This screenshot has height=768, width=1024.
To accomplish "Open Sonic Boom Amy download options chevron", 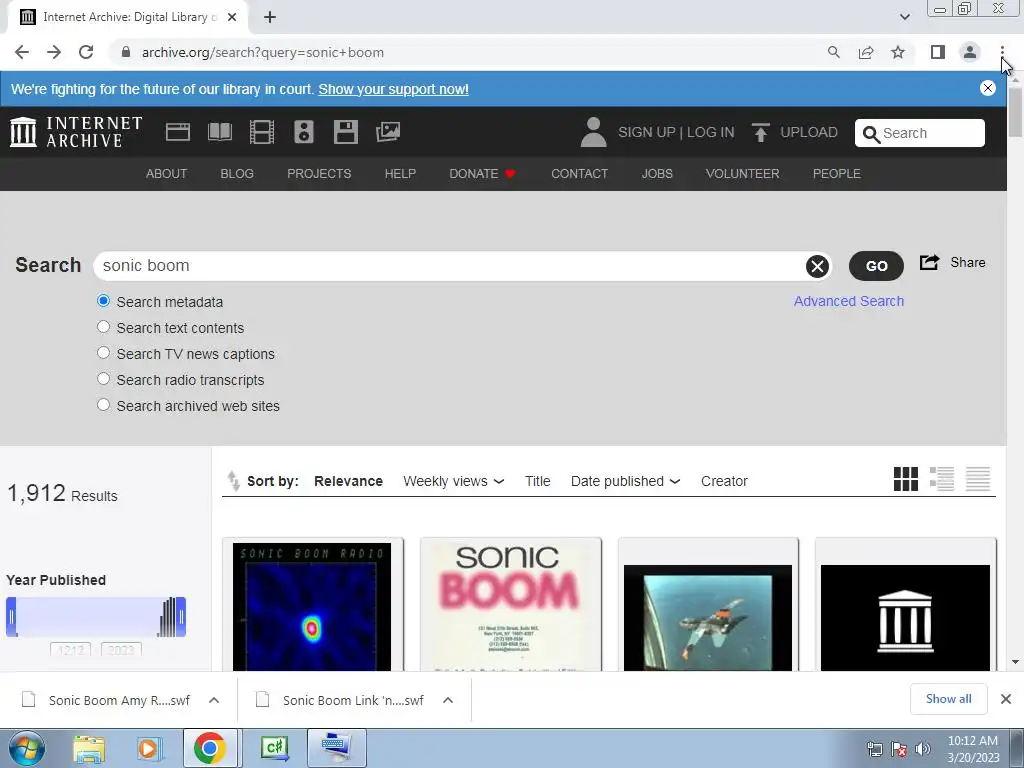I will pos(214,700).
